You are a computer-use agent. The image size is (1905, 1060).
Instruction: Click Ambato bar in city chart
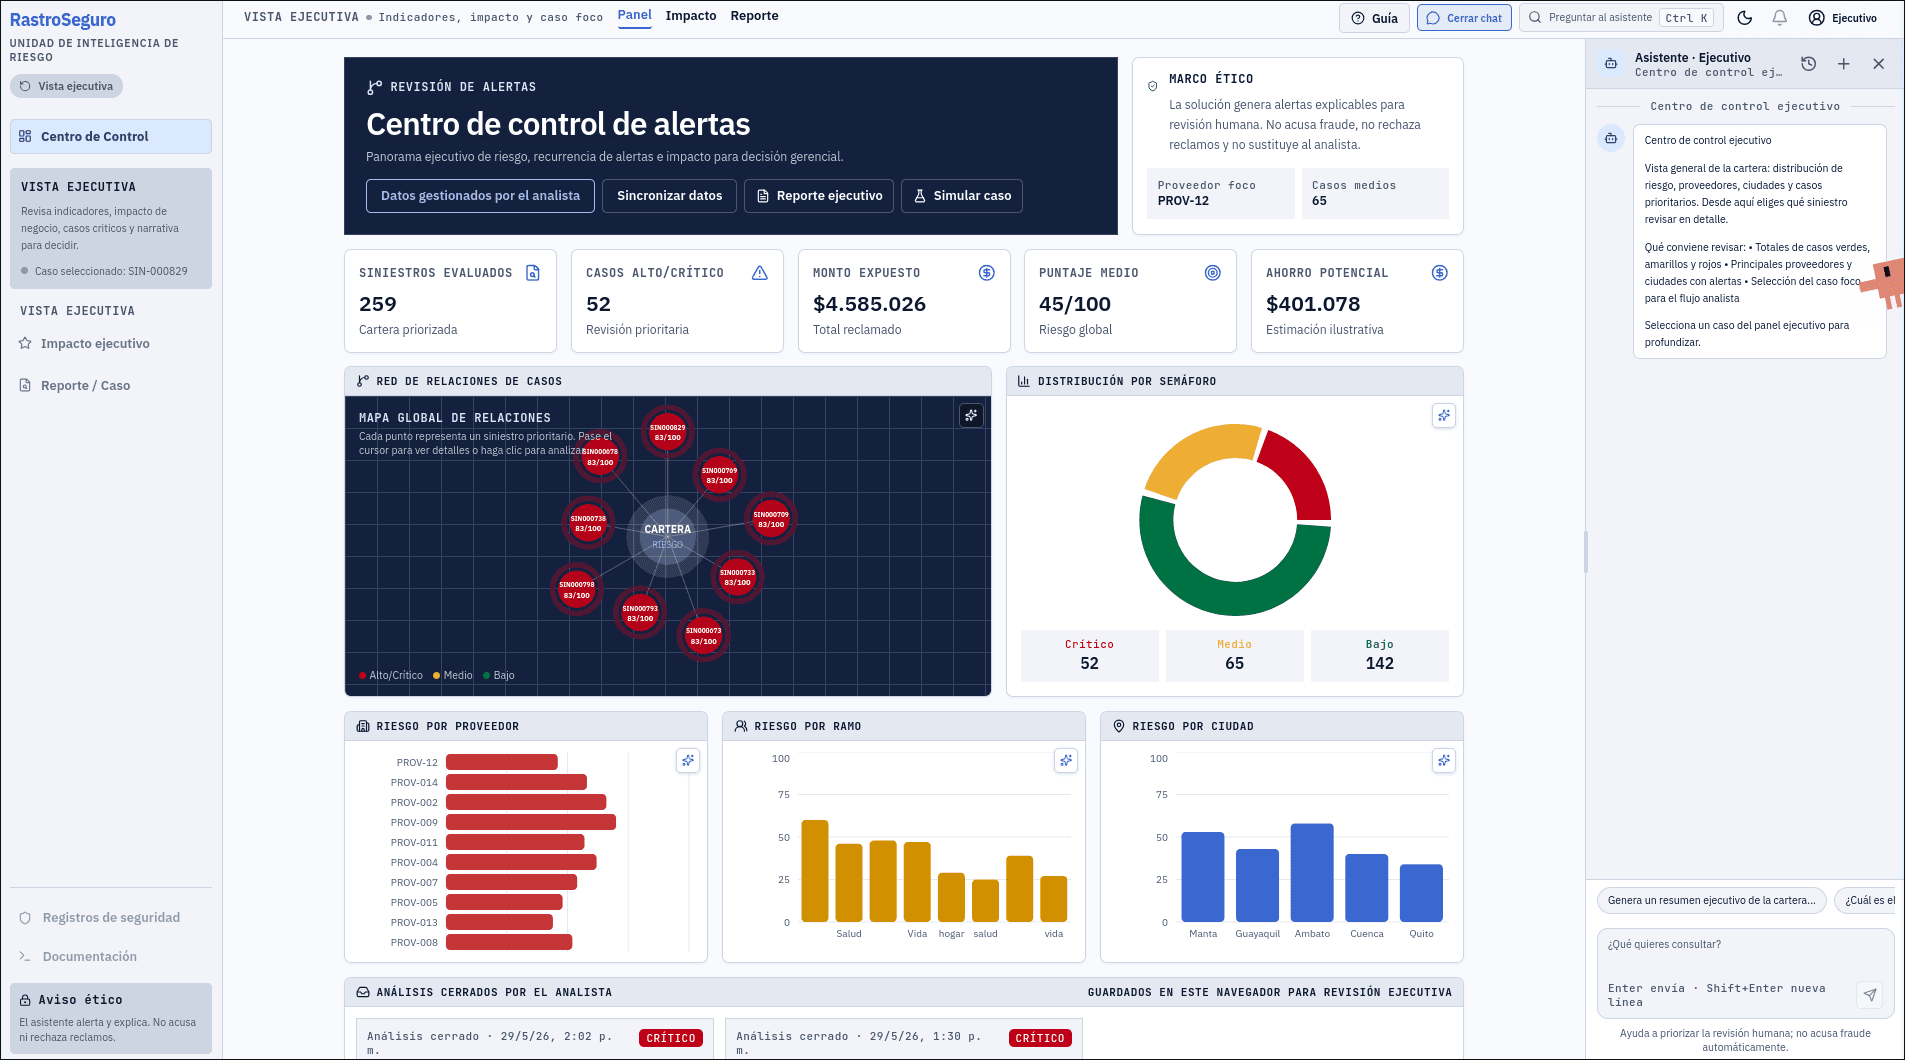tap(1312, 872)
